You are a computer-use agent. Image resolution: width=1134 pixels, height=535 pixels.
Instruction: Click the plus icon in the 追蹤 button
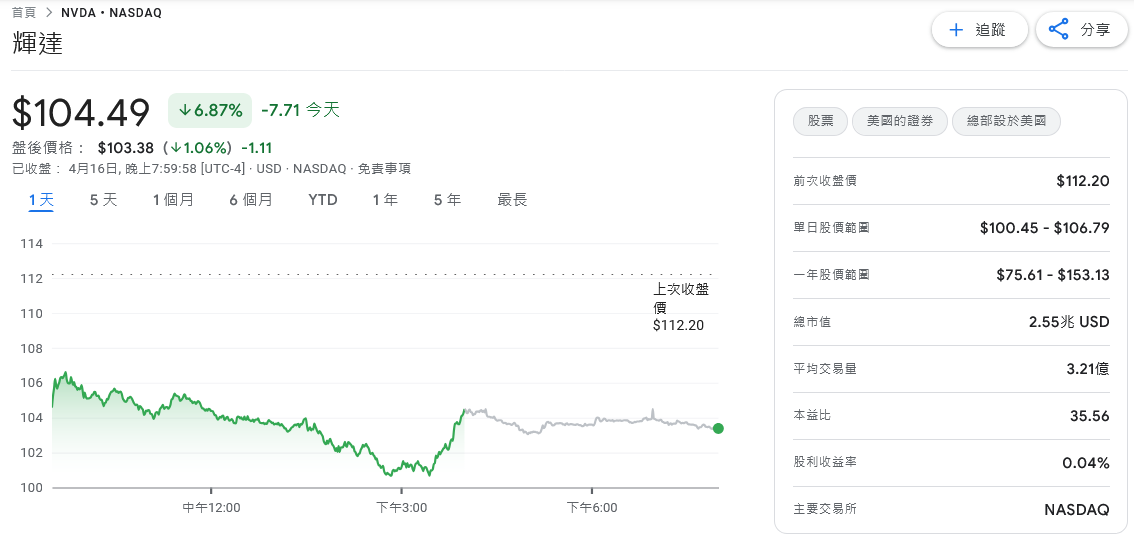pyautogui.click(x=956, y=30)
